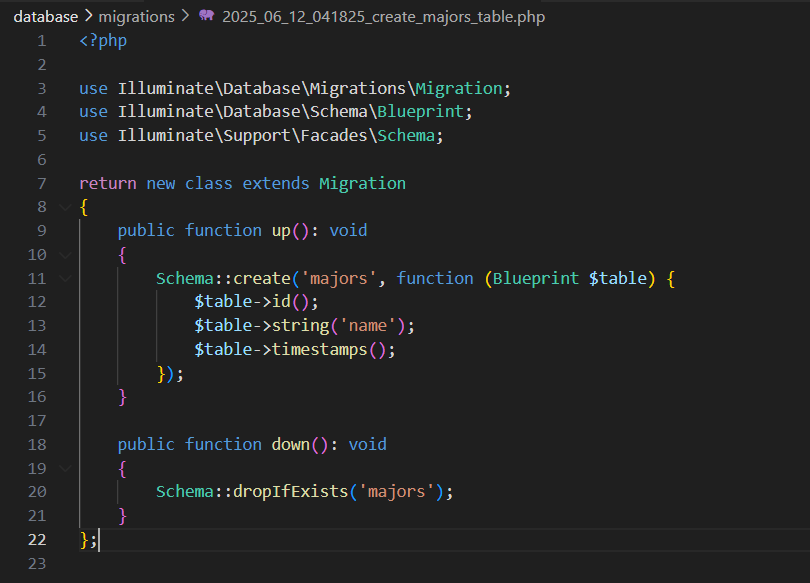Click line number 22 in the gutter
The height and width of the screenshot is (583, 810).
[x=37, y=540]
